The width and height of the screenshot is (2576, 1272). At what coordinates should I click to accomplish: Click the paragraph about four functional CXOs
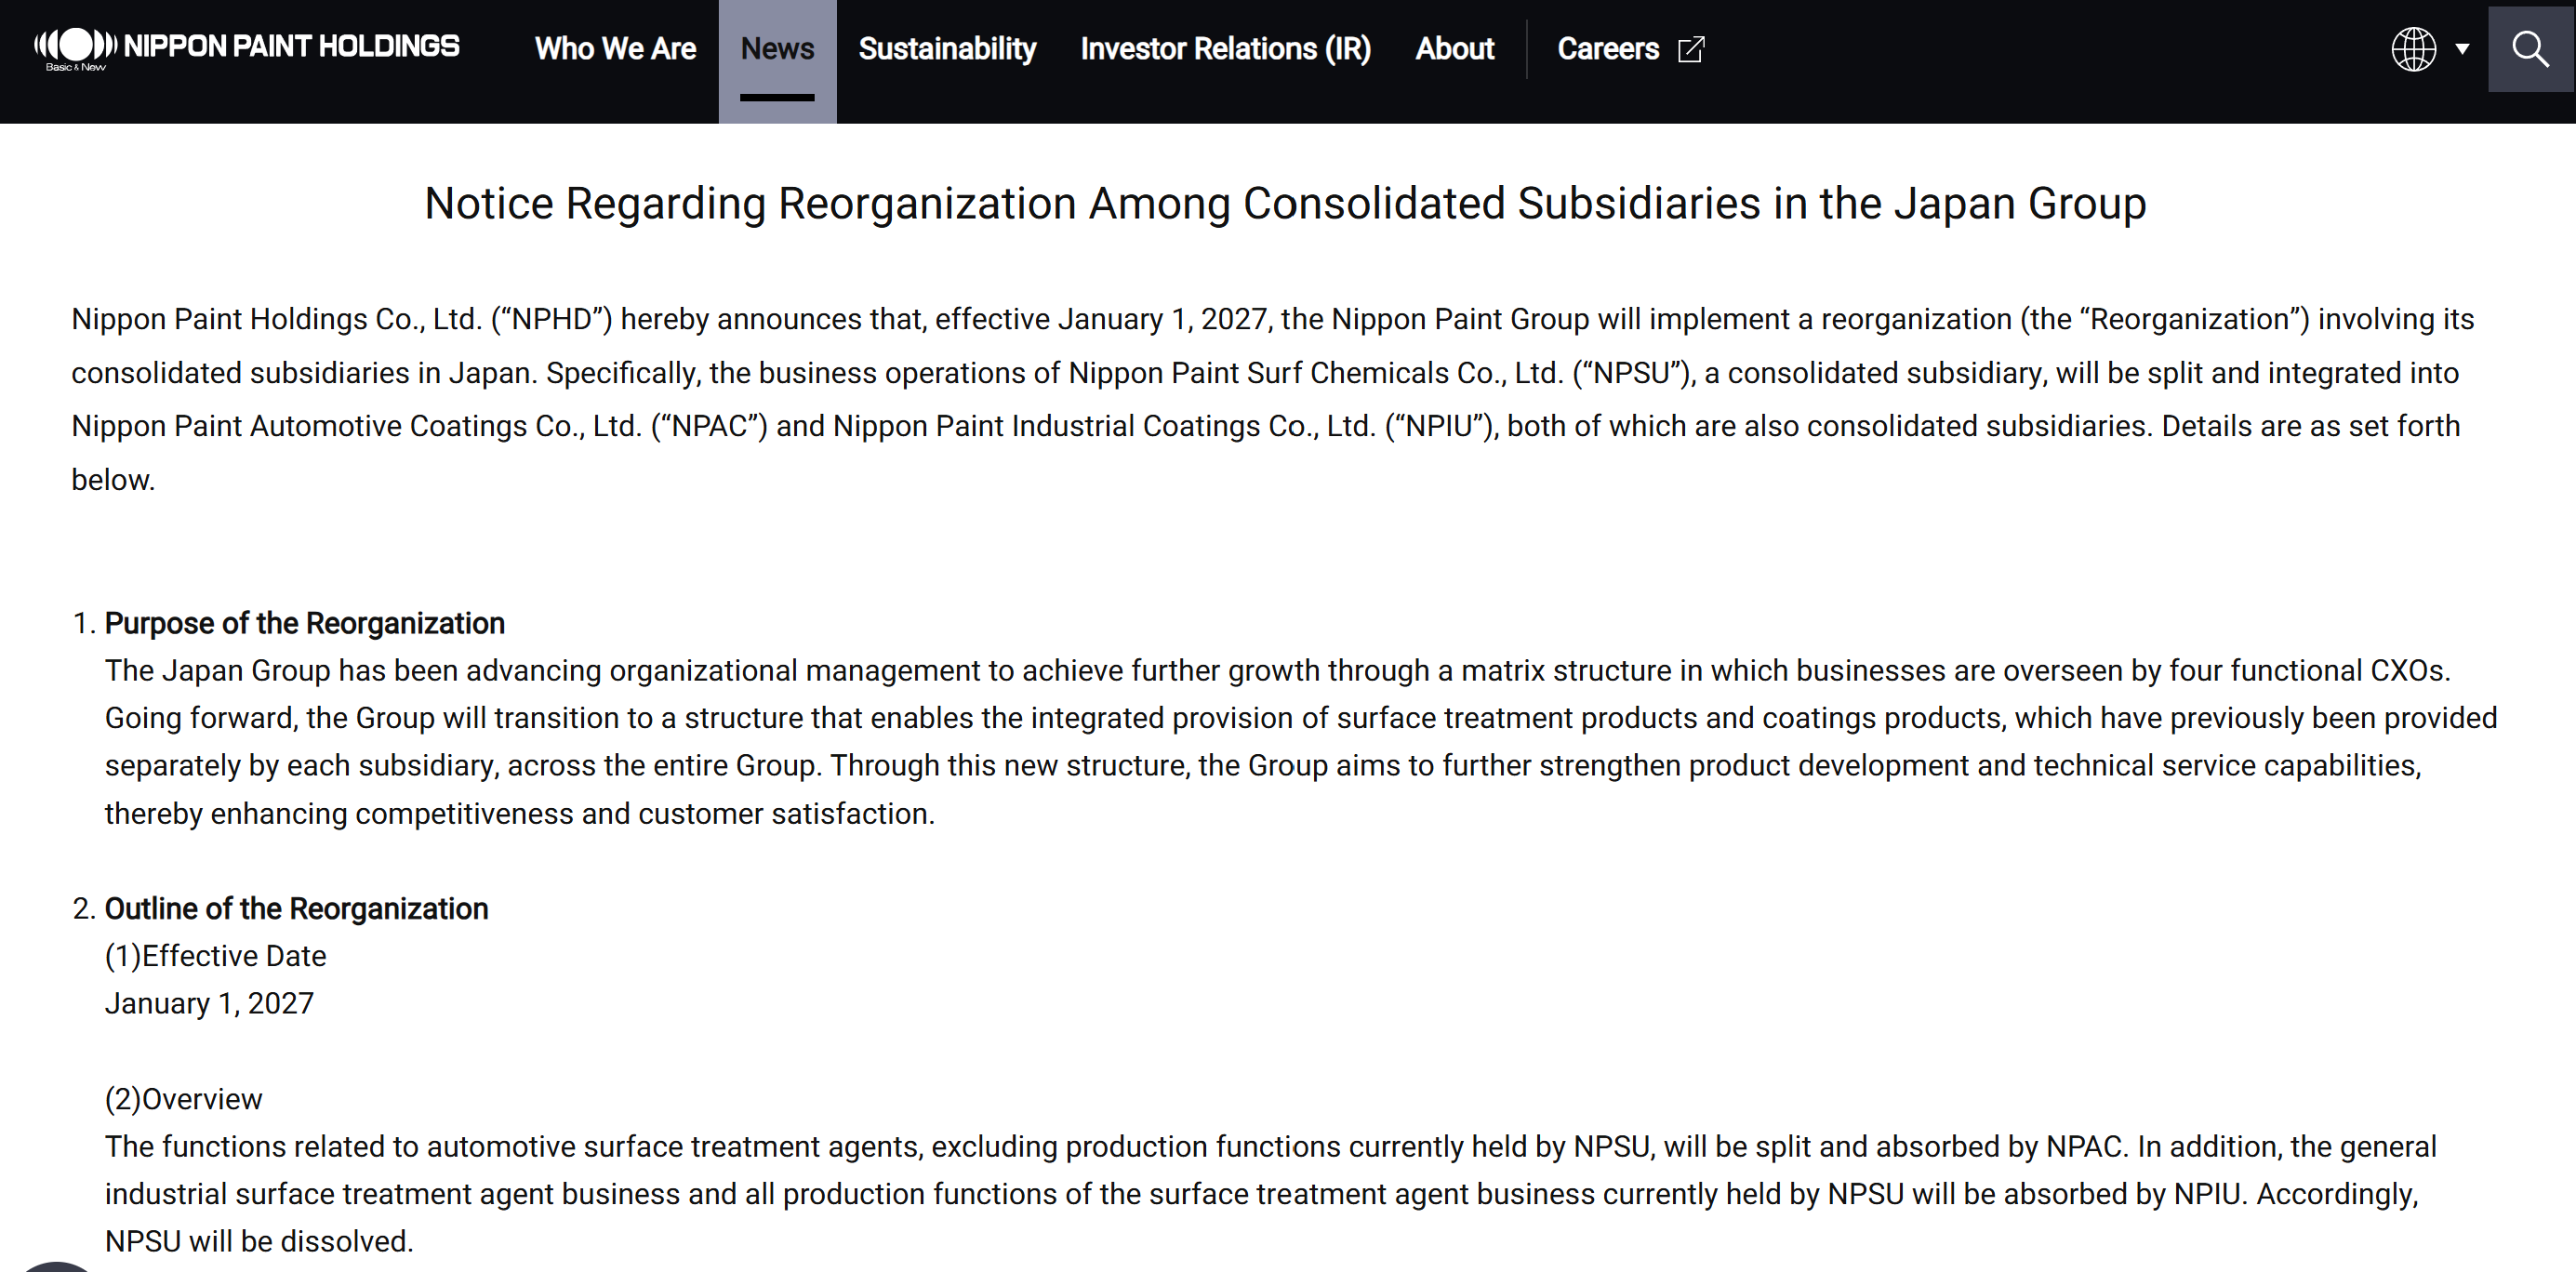pos(1301,742)
